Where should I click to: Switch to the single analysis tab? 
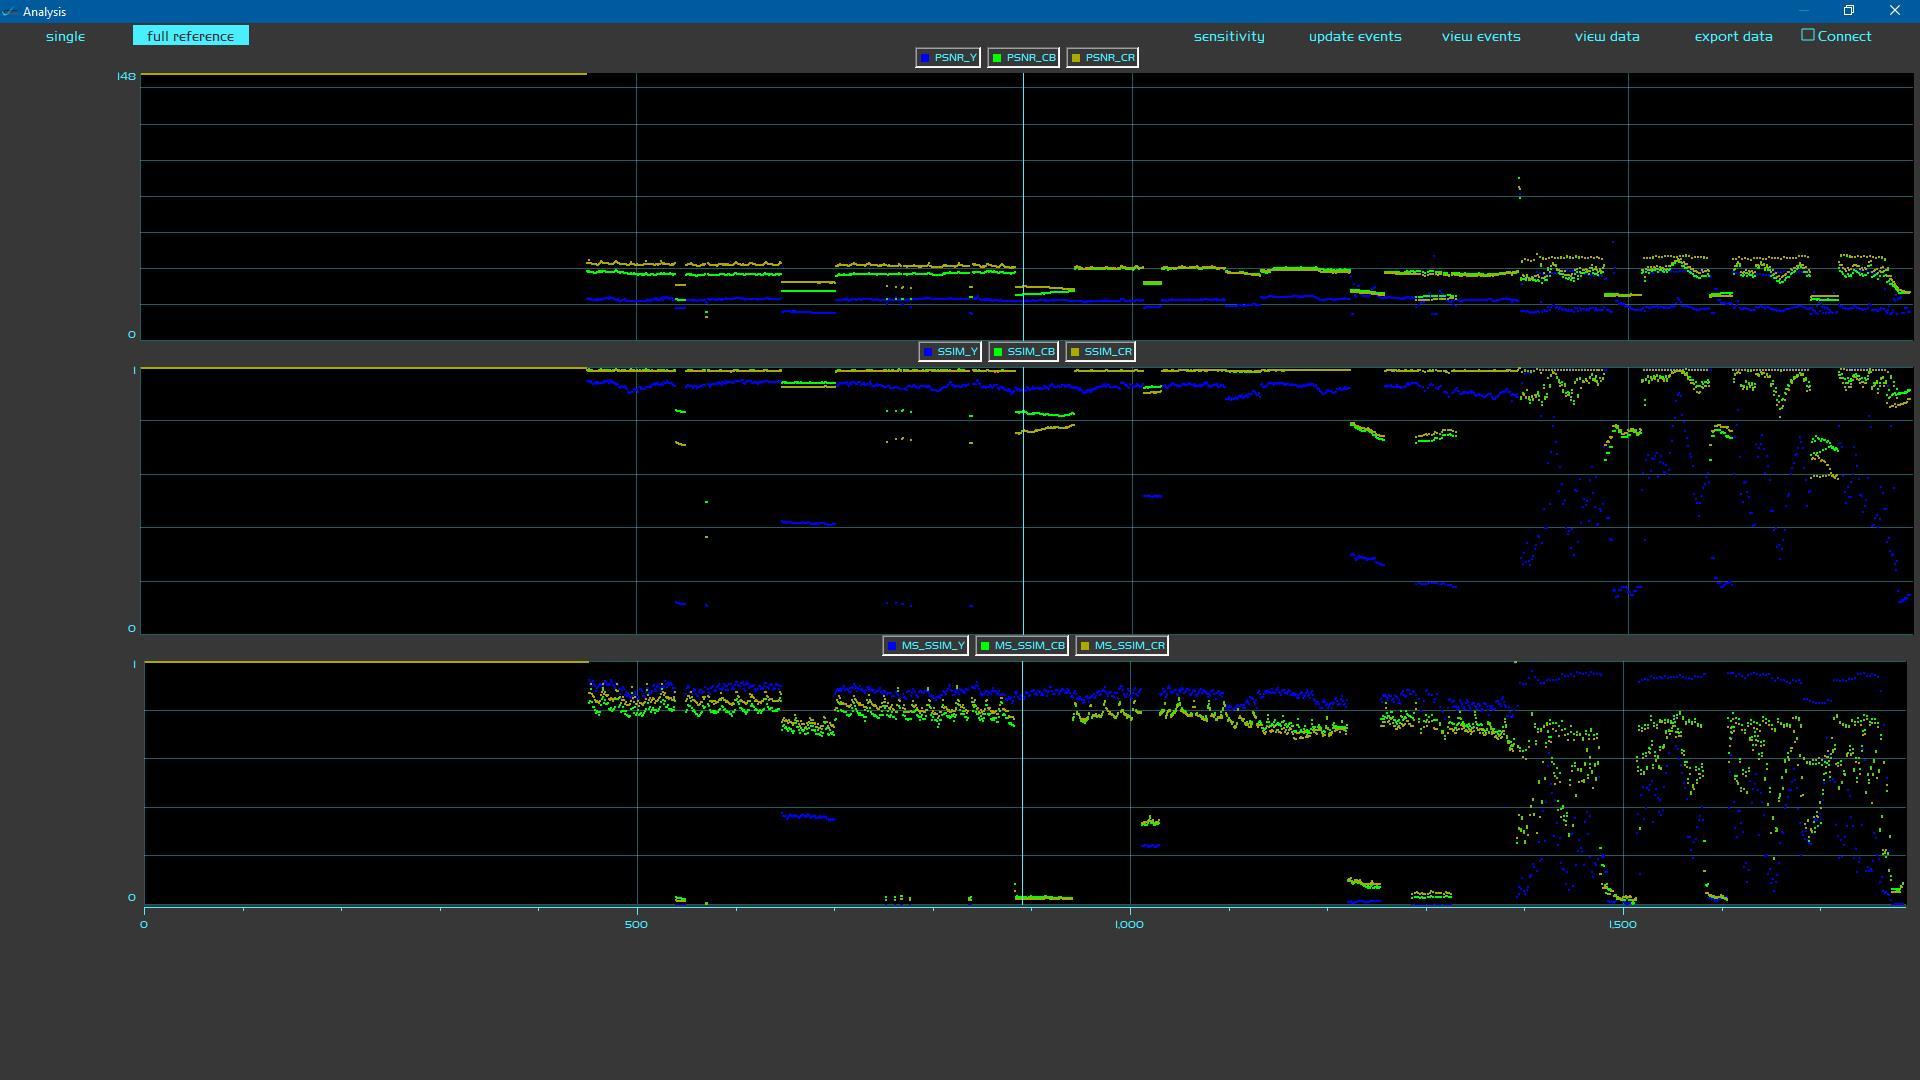click(65, 36)
